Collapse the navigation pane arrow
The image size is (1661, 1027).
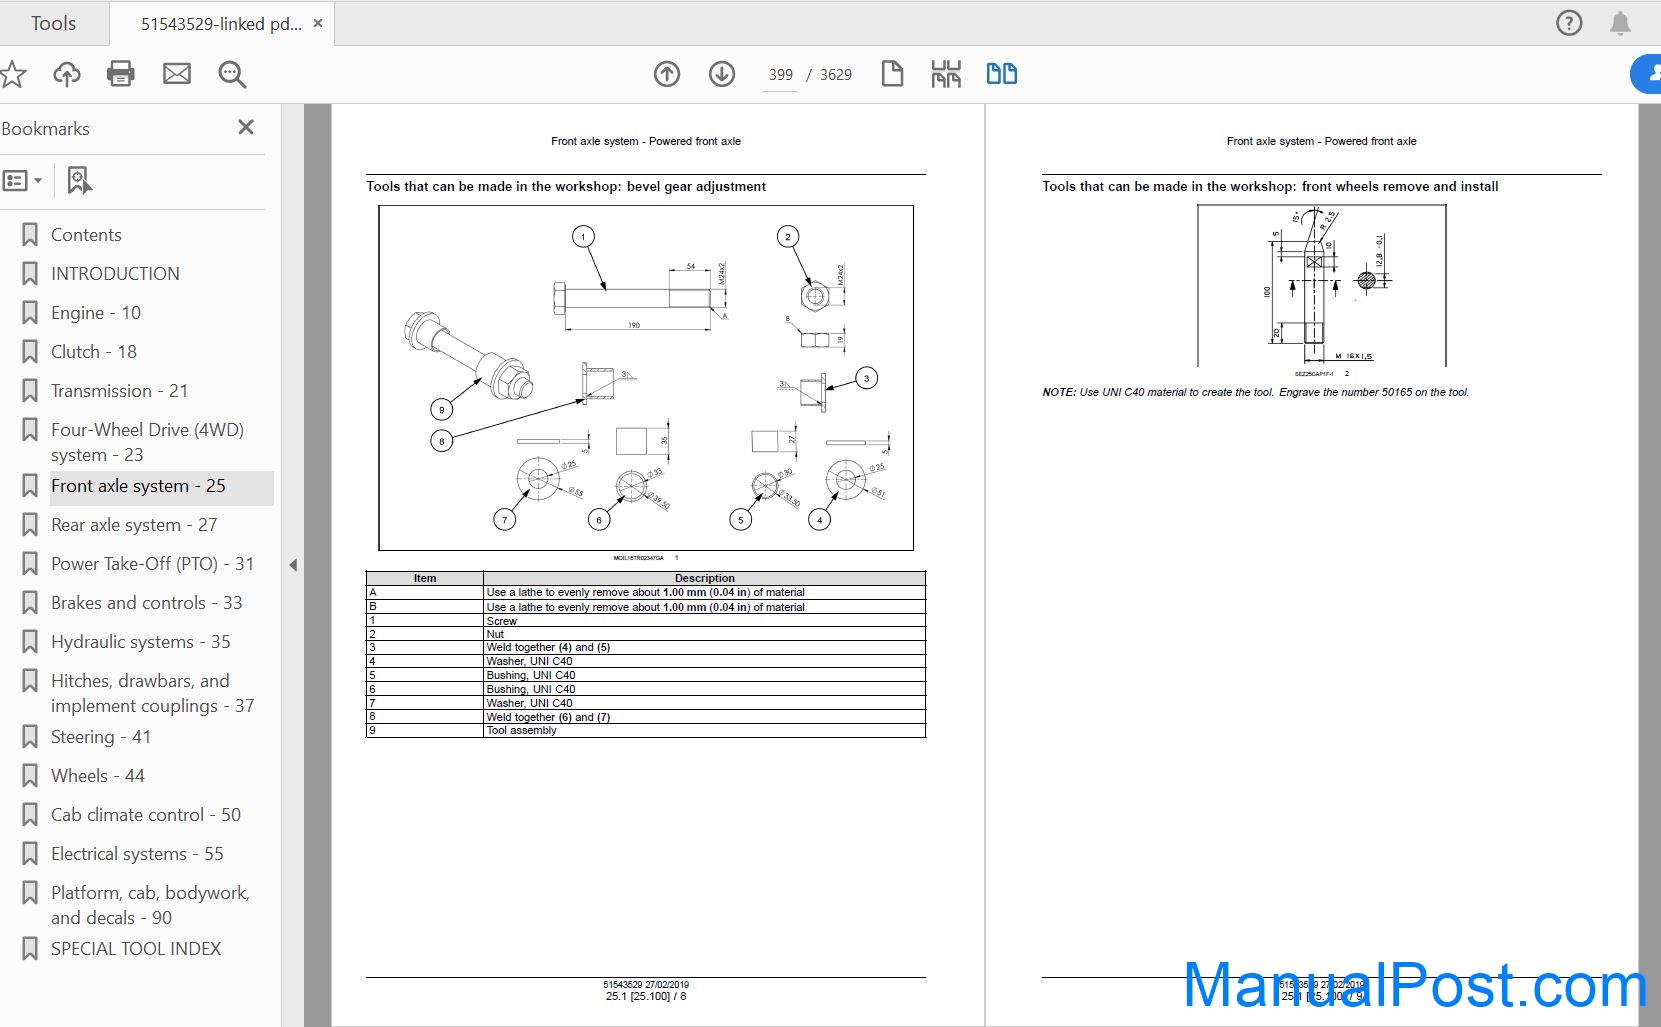point(293,565)
